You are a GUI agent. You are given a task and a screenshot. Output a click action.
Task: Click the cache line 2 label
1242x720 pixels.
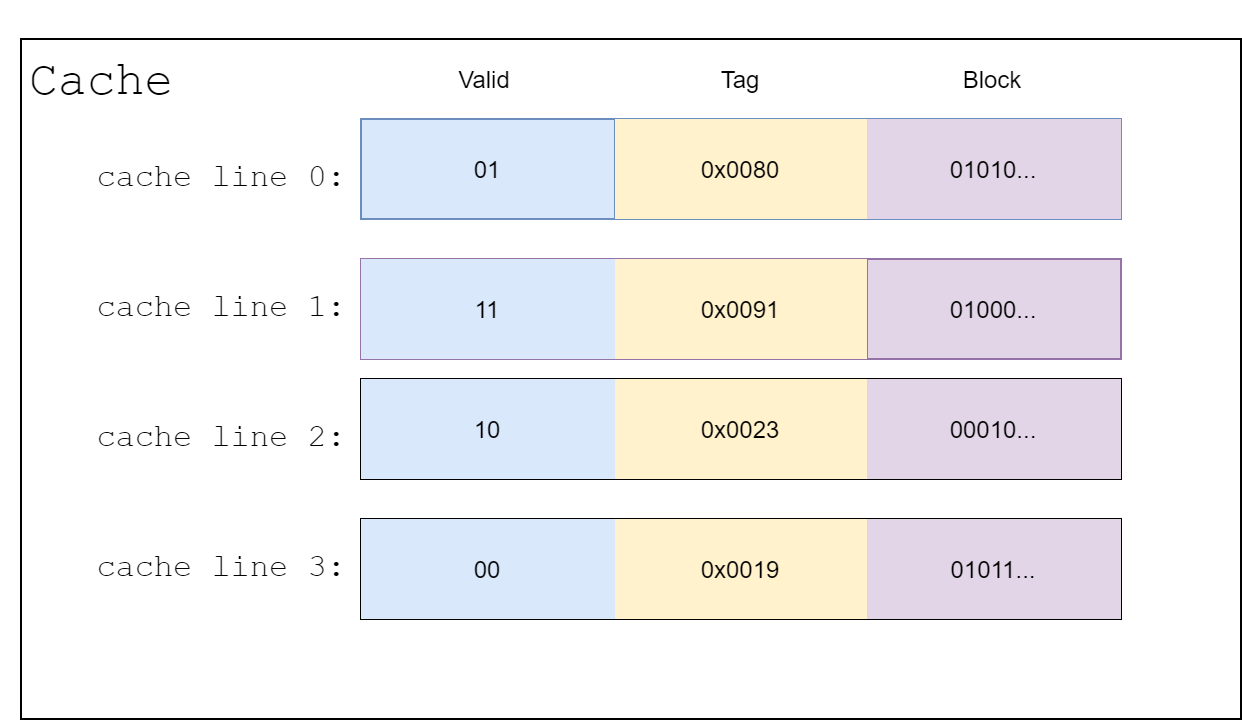220,438
